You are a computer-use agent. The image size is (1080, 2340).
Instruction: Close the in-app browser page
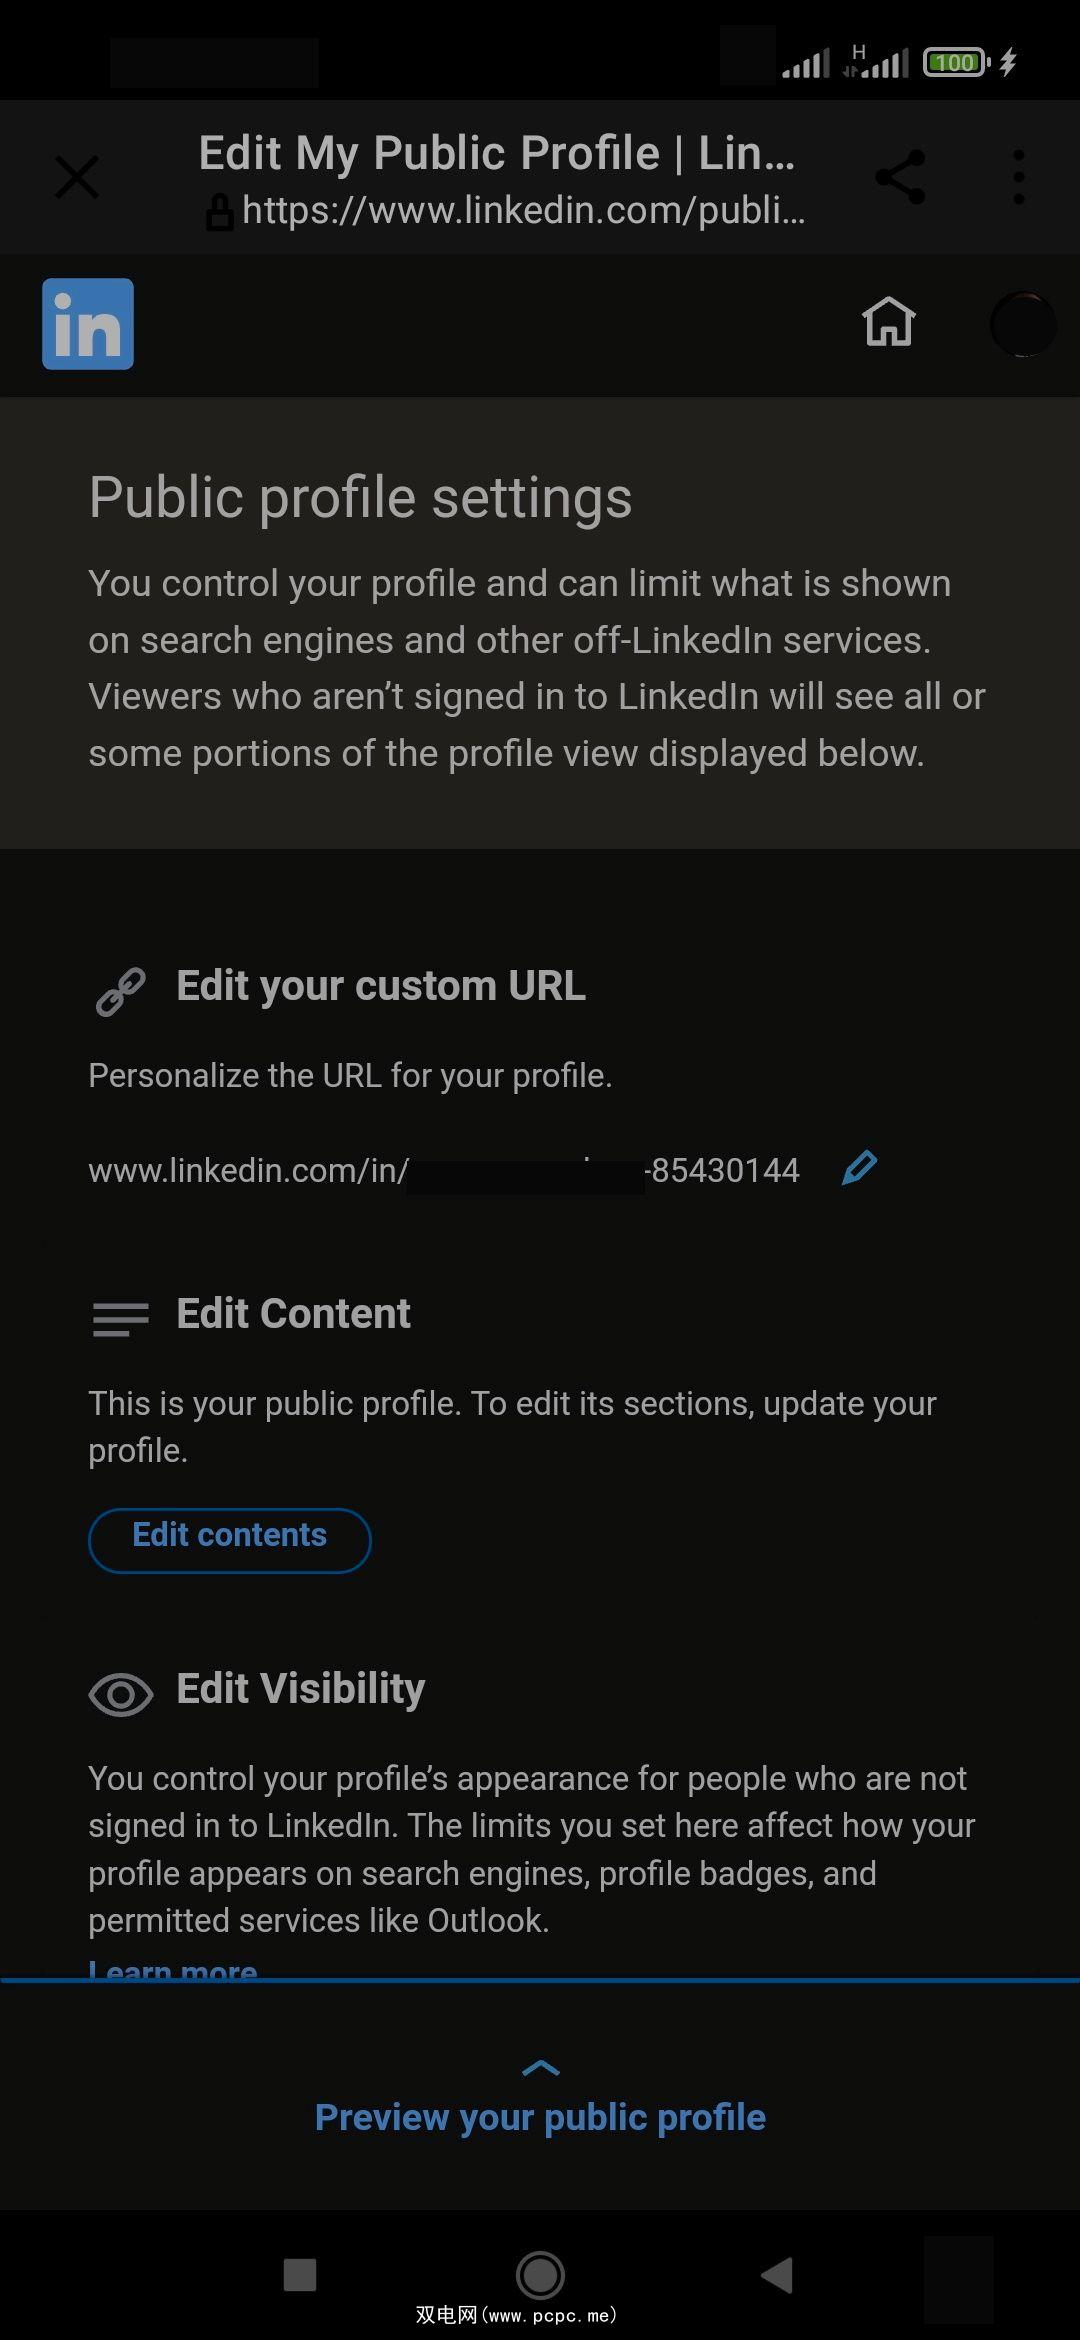77,178
